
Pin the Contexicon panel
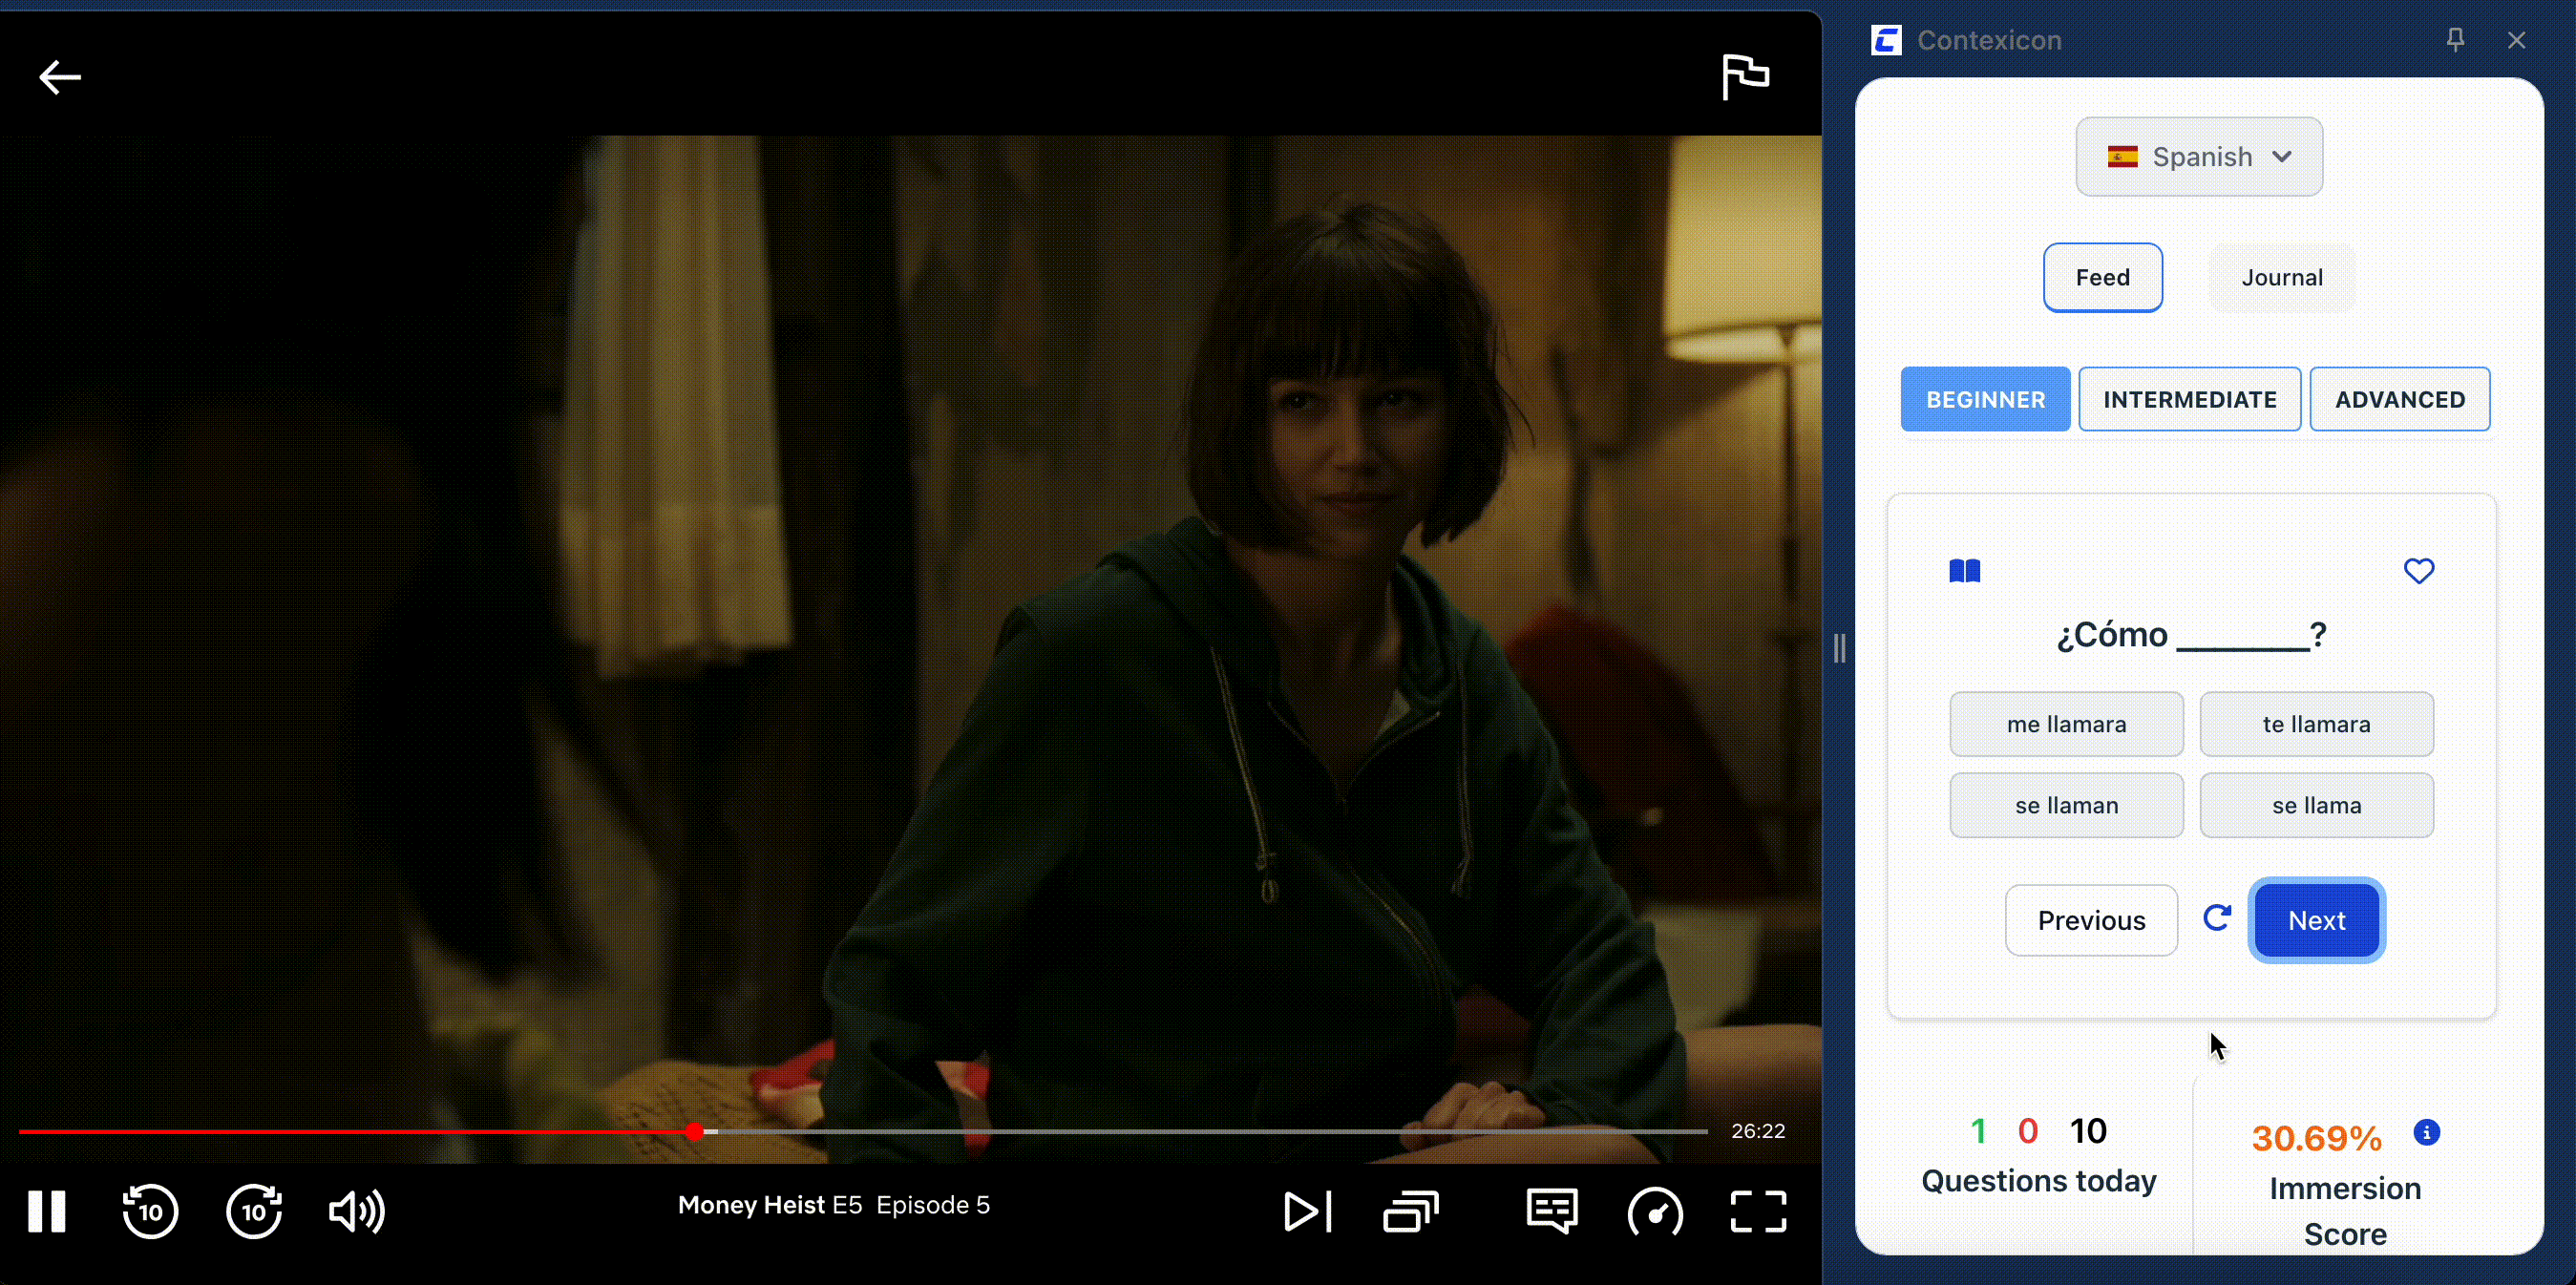(x=2455, y=40)
